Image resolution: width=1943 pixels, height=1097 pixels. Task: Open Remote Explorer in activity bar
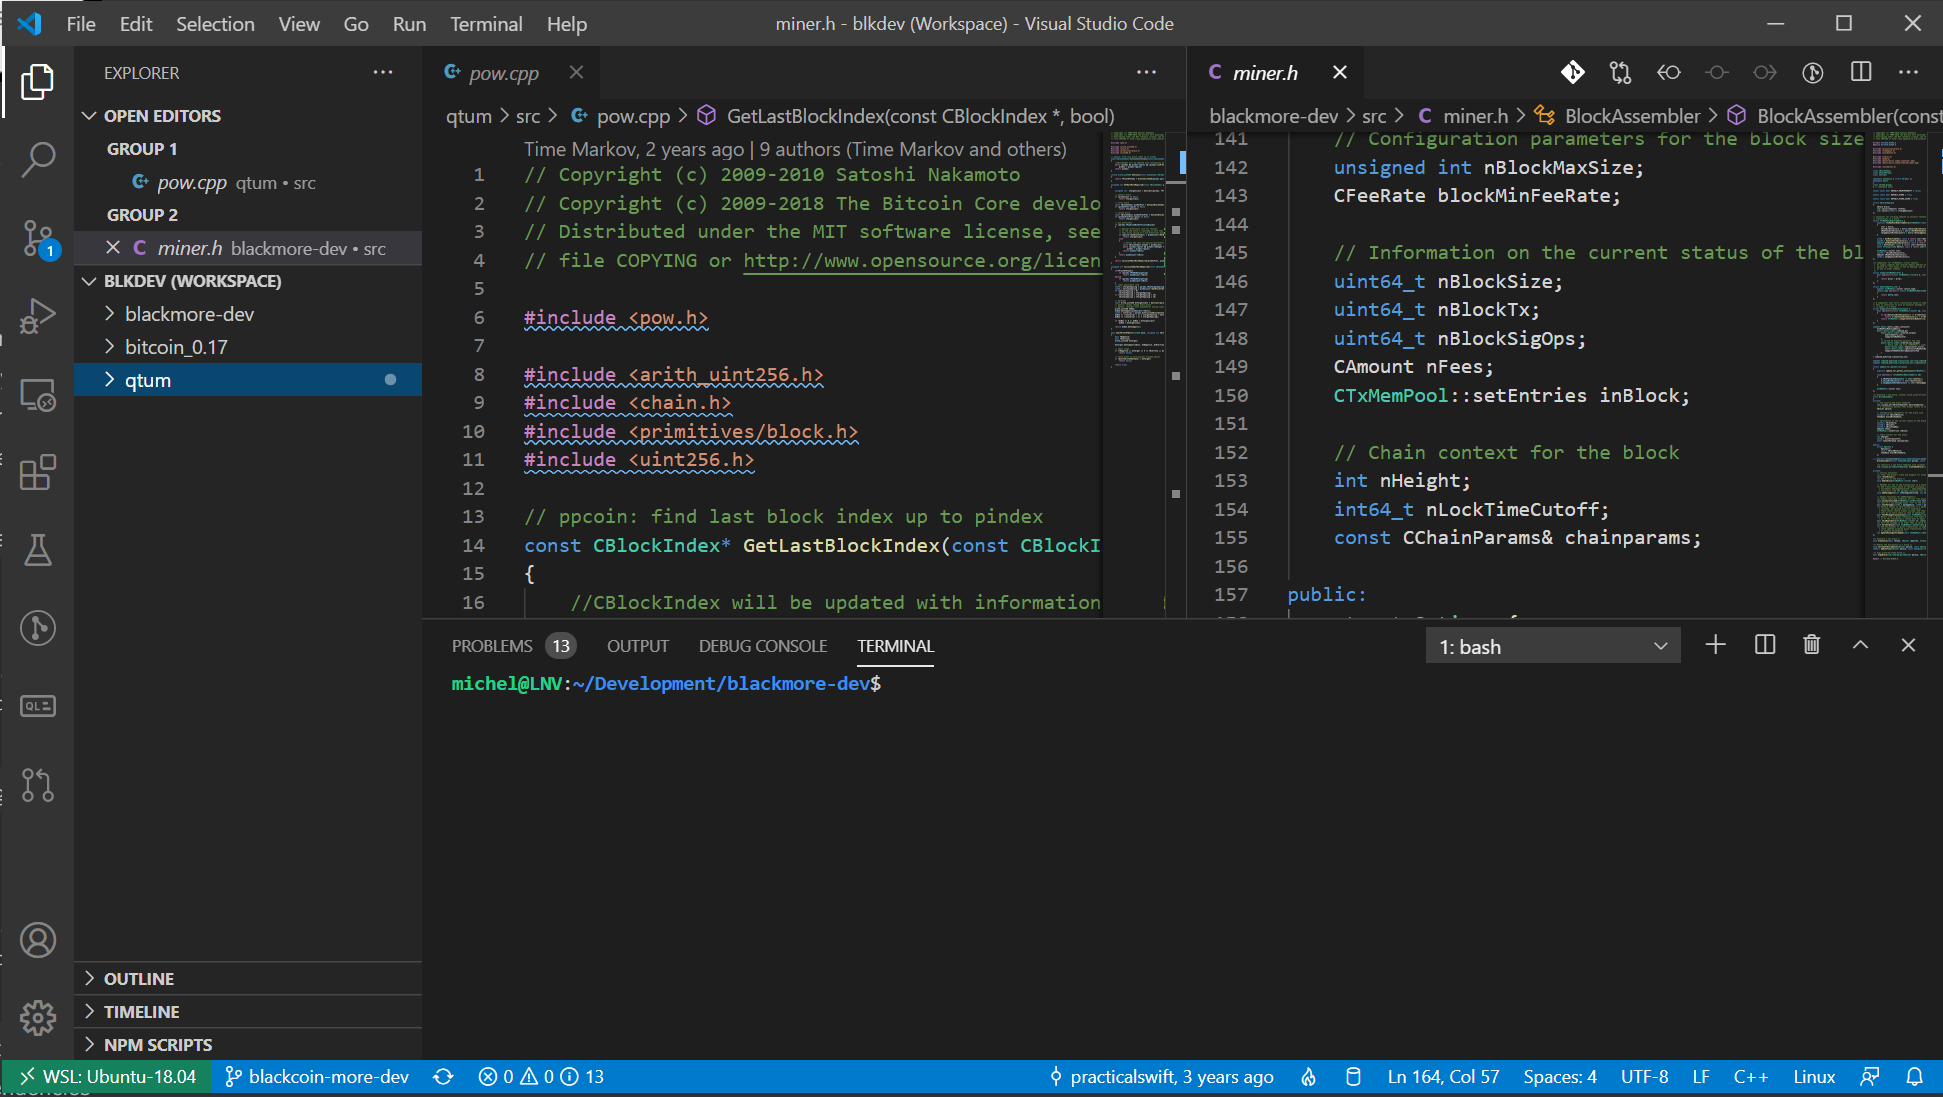coord(38,395)
